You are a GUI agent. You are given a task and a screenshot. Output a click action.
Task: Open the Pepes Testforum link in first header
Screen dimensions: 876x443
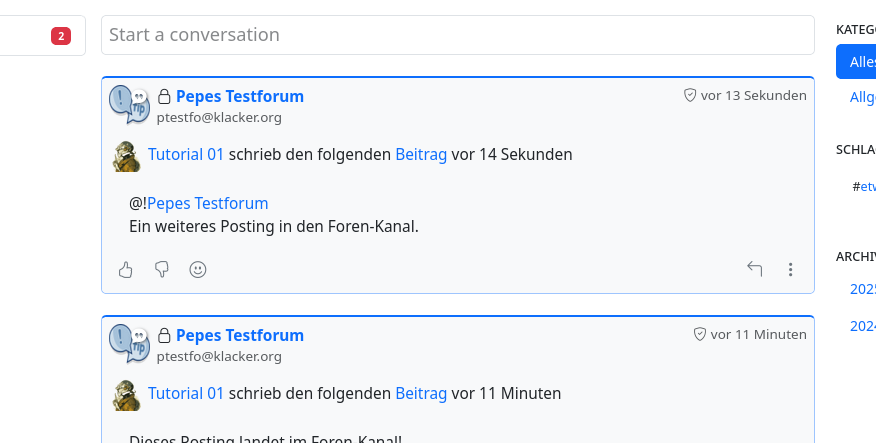(240, 97)
